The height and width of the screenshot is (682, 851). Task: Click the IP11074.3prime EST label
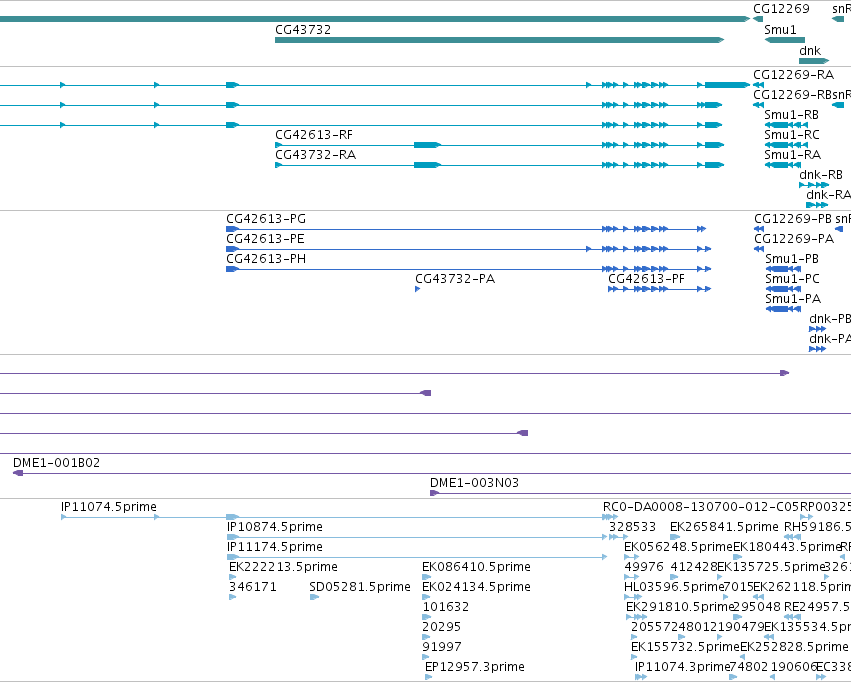click(682, 667)
